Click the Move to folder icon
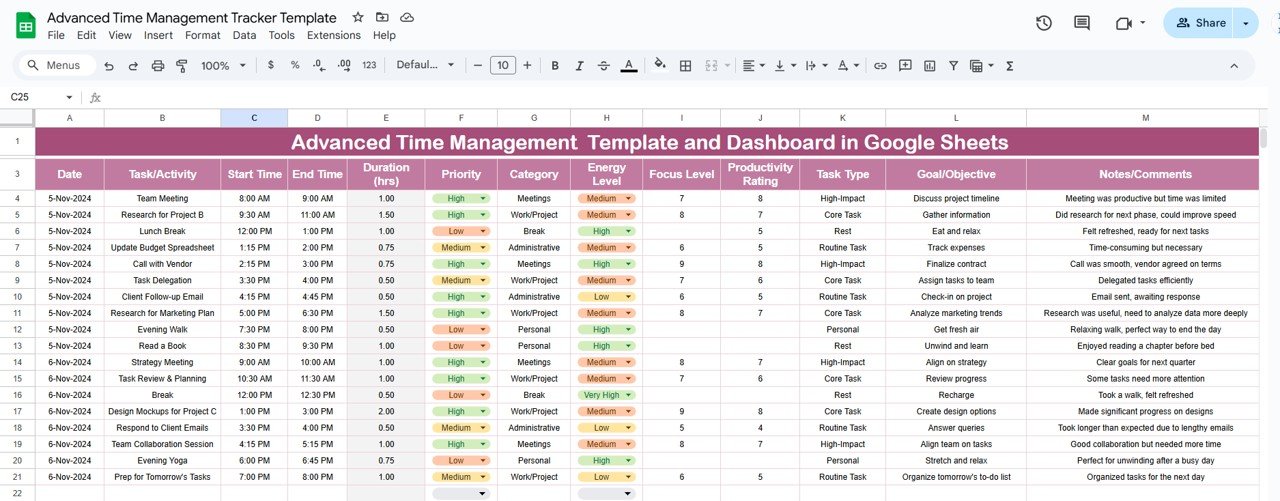This screenshot has height=501, width=1280. point(382,18)
